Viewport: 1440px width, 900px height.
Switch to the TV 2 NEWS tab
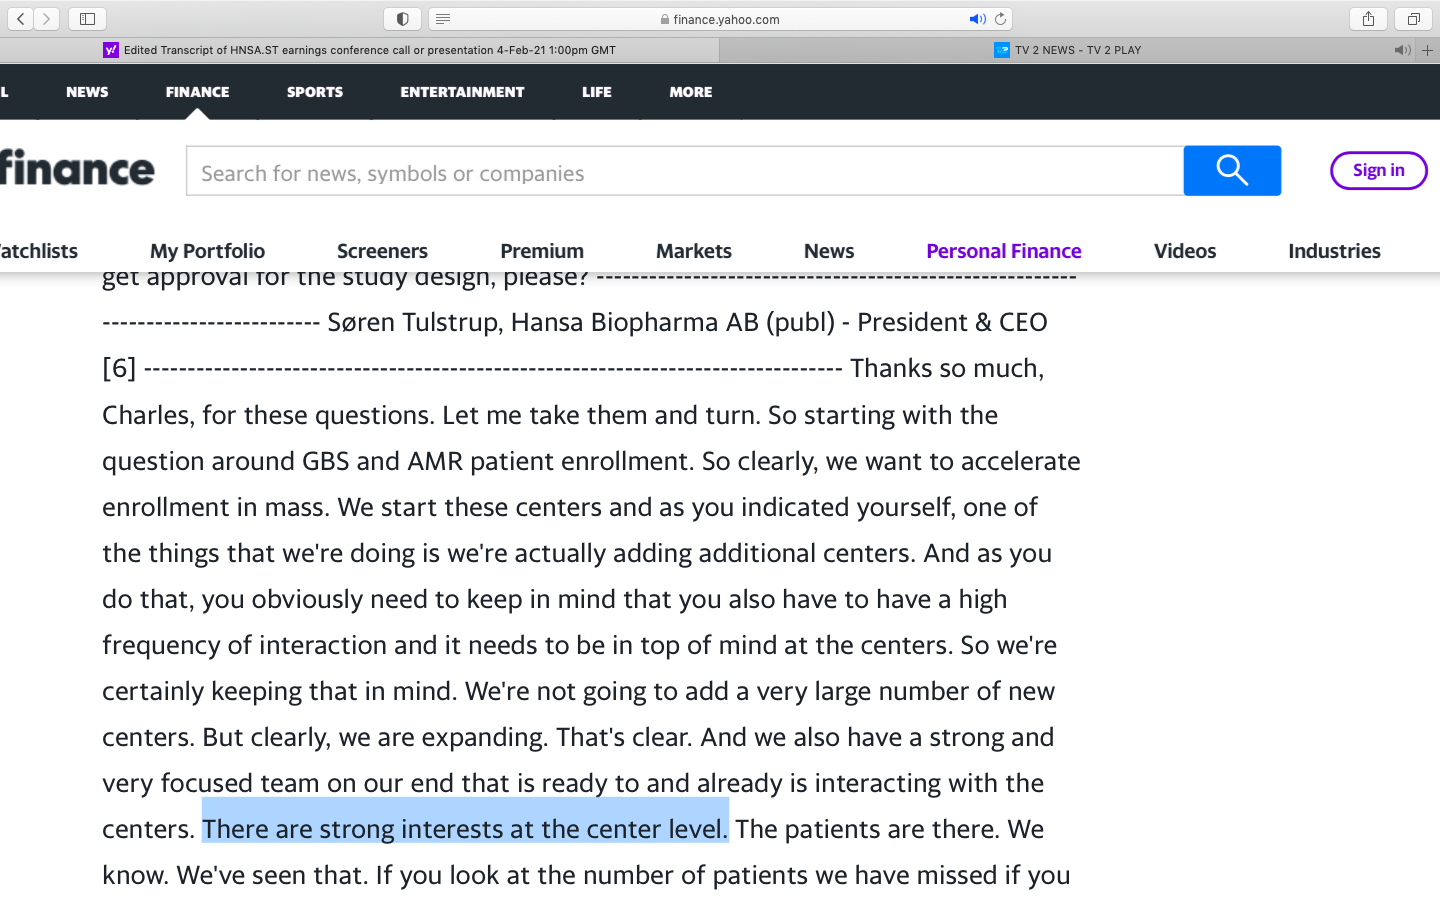(x=1079, y=50)
